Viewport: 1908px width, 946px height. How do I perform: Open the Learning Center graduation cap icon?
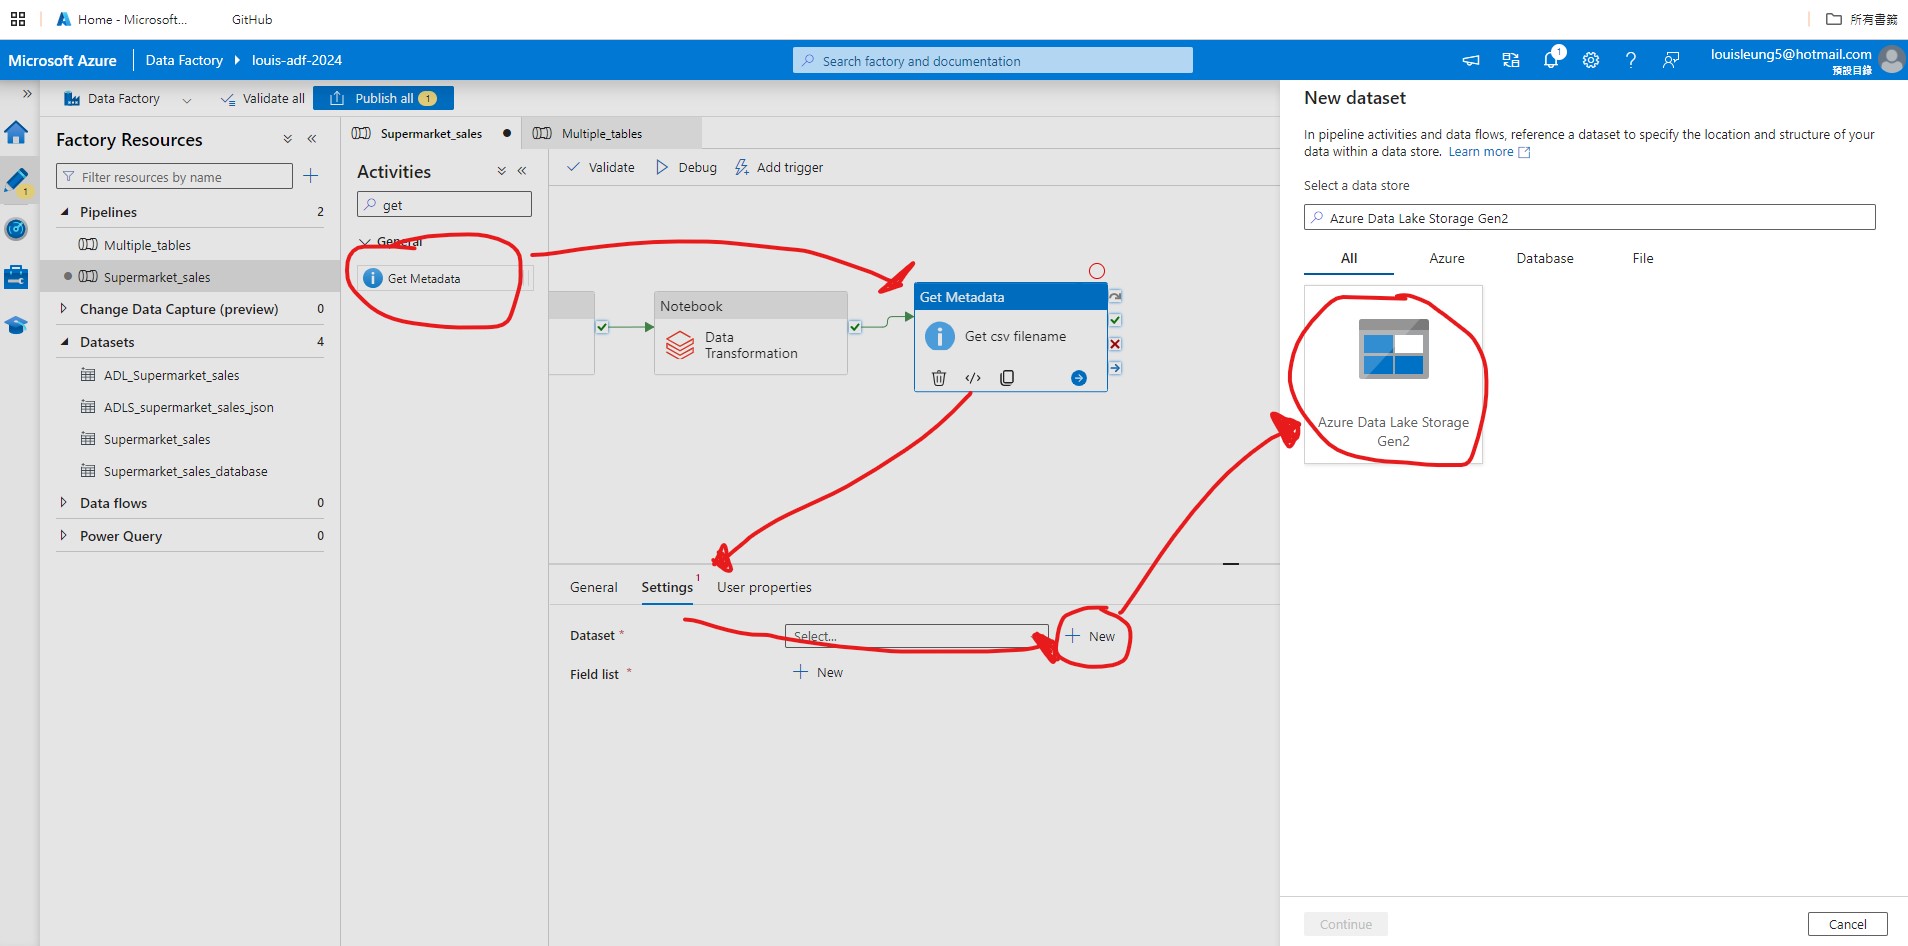coord(16,325)
